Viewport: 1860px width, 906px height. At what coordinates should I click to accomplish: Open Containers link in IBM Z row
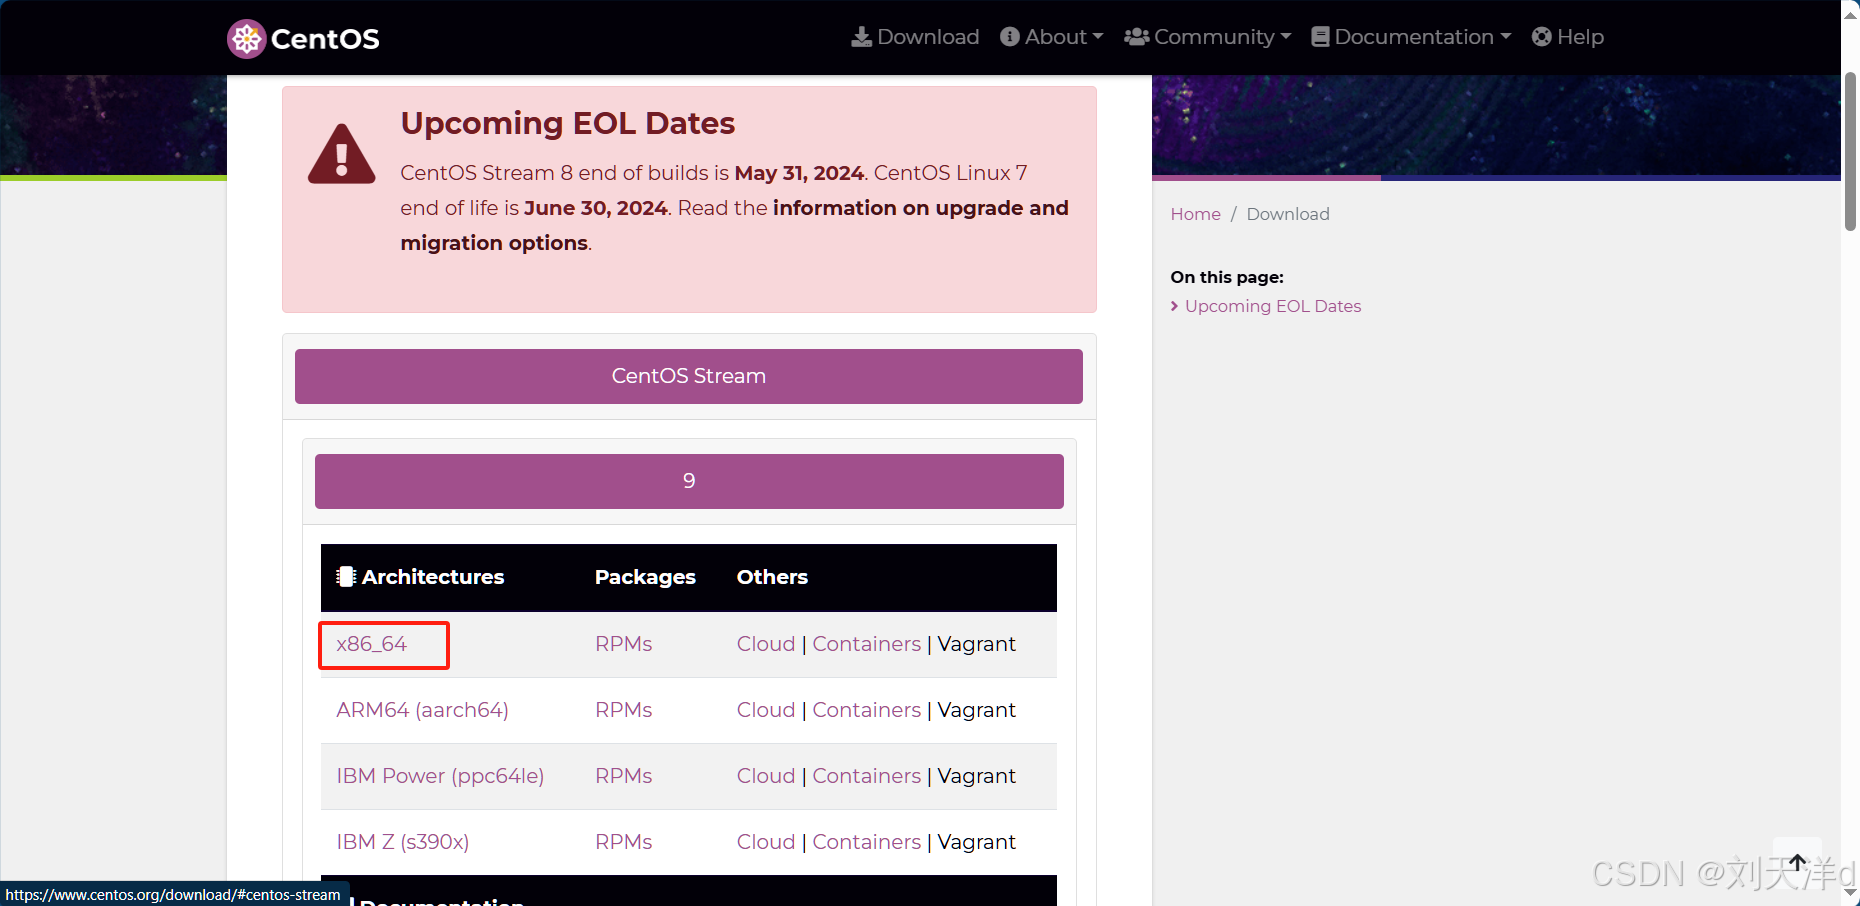(866, 842)
